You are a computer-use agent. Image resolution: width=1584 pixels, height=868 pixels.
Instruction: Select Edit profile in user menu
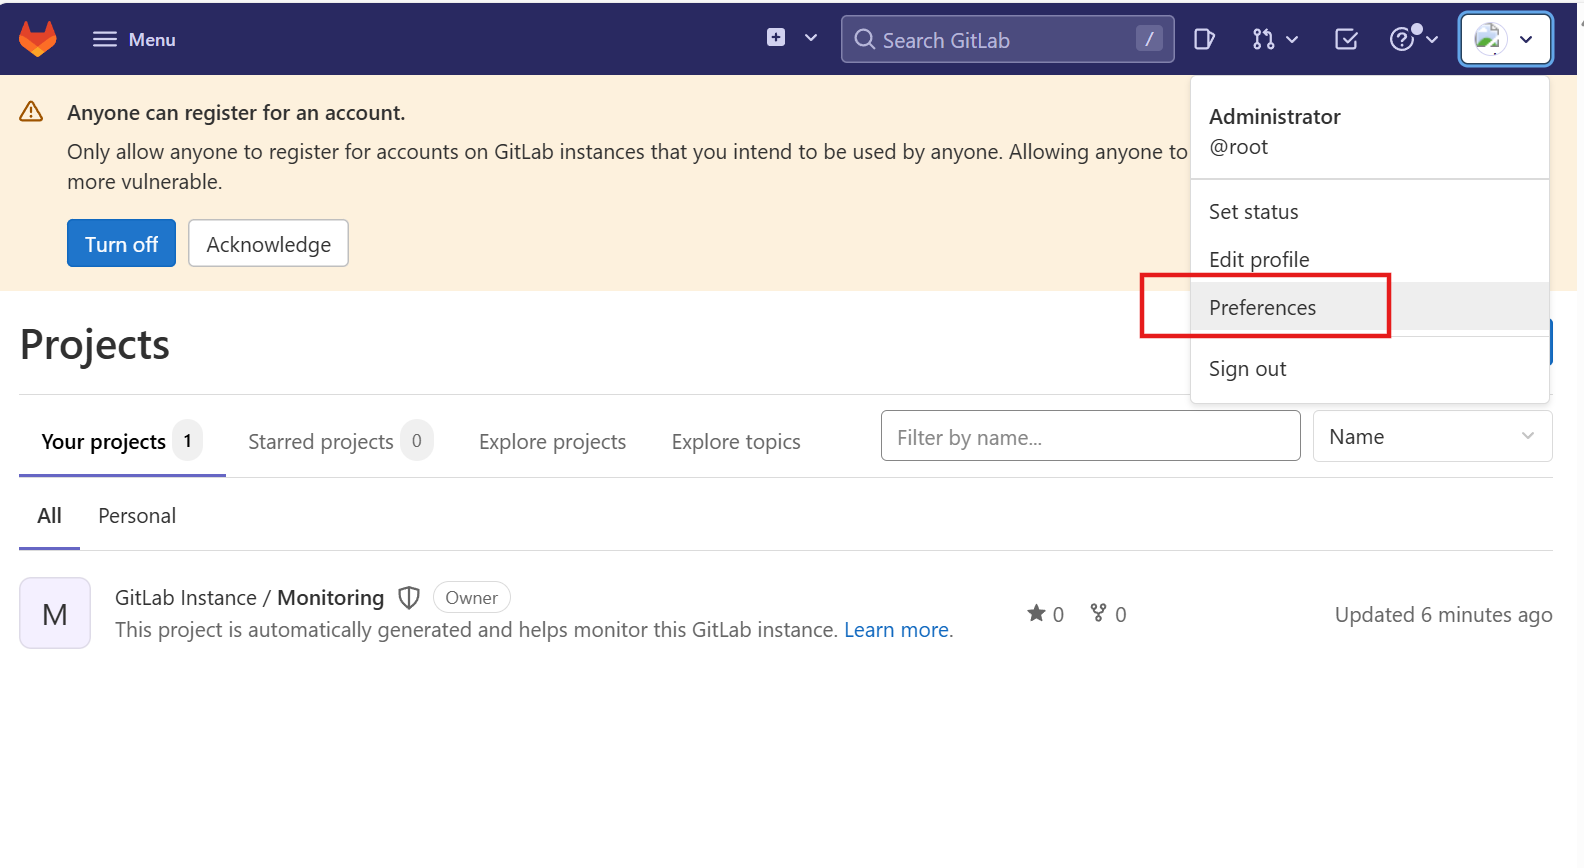pyautogui.click(x=1370, y=260)
